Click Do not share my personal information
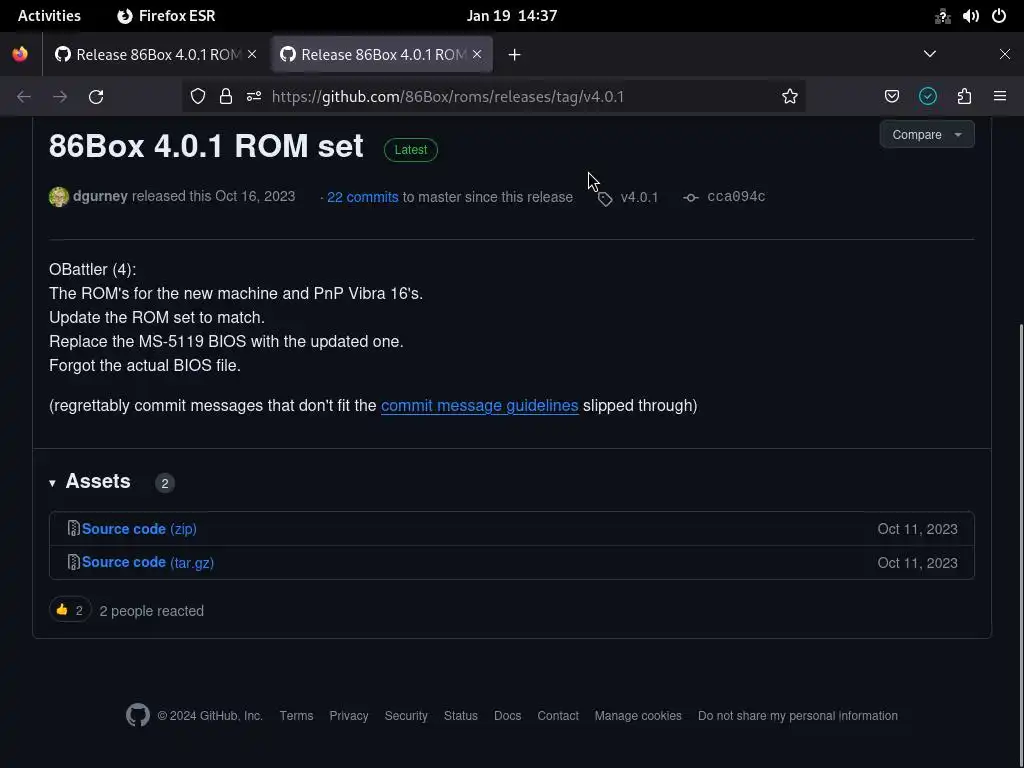Viewport: 1024px width, 768px height. point(797,716)
